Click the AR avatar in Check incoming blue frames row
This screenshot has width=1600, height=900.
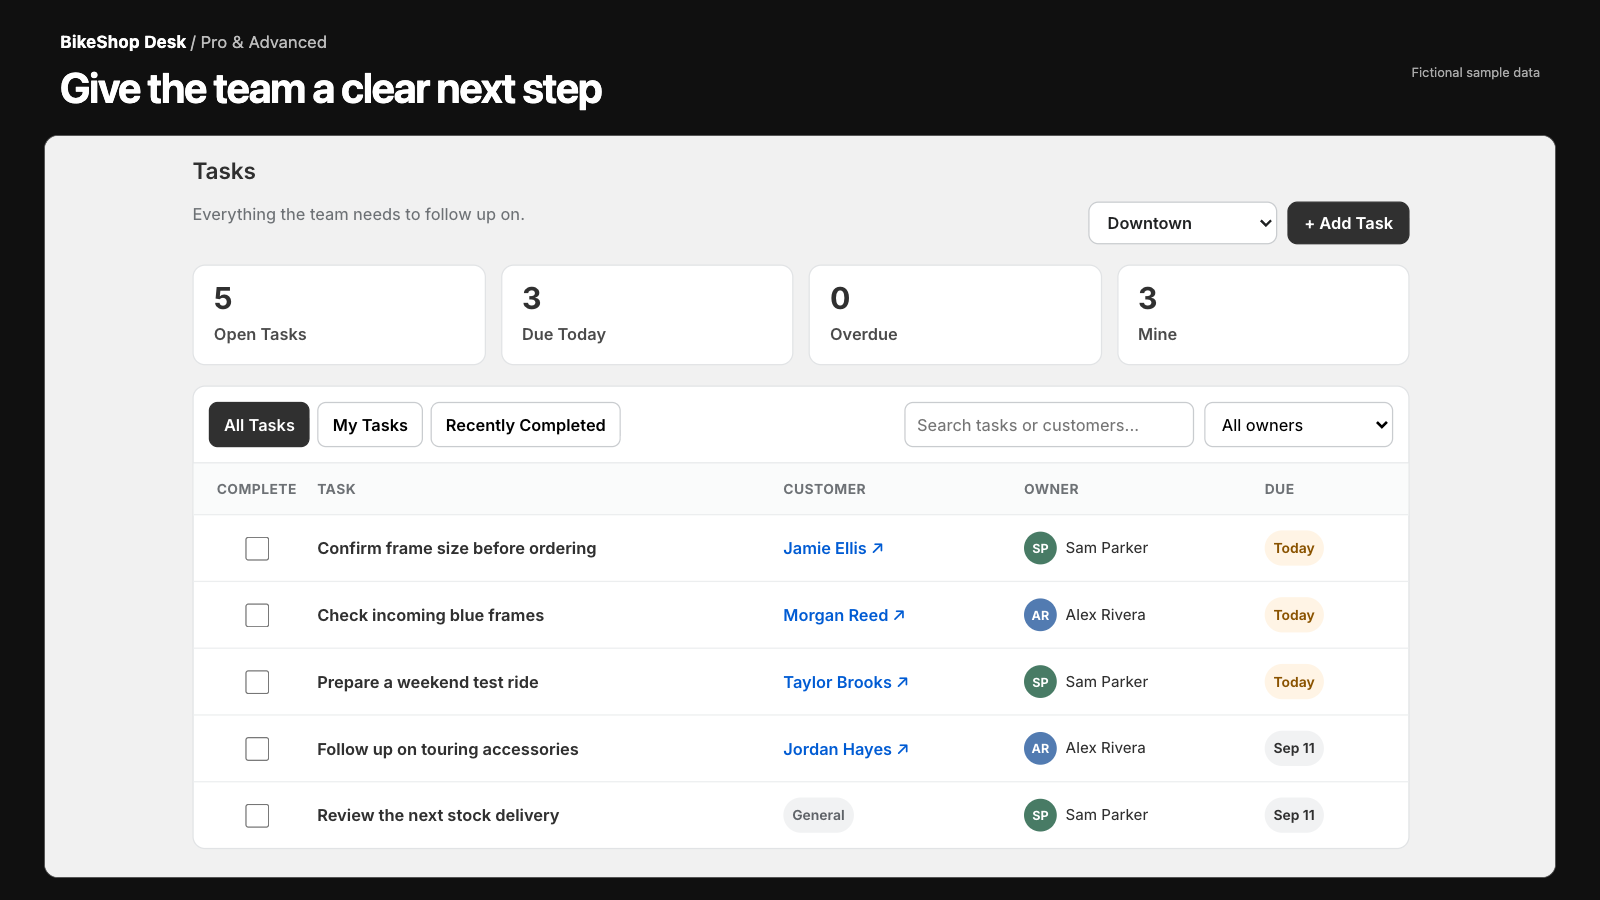coord(1040,615)
